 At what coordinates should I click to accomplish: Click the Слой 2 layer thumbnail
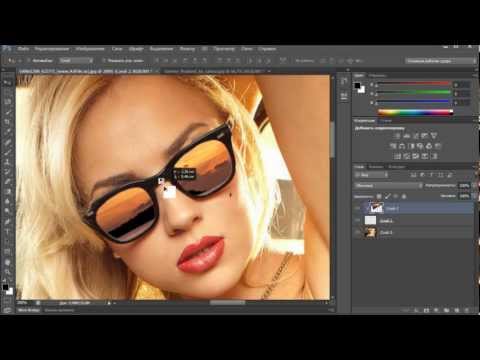376,208
